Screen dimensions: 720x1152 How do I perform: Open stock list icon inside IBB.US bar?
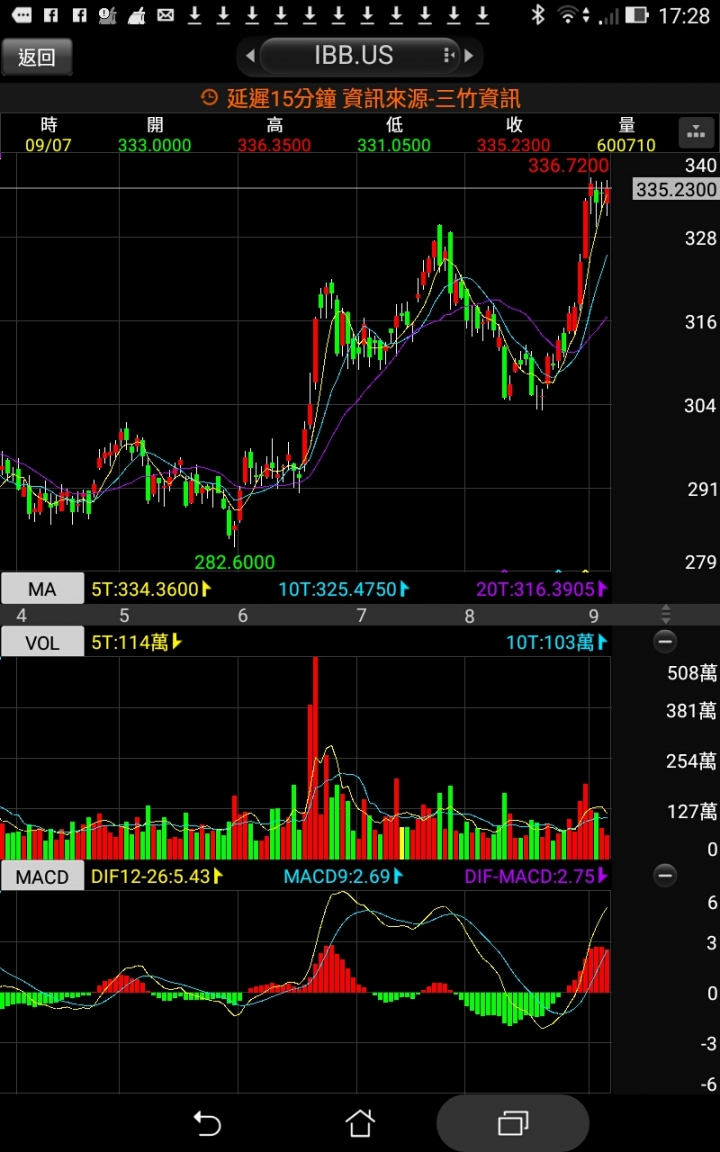coord(448,56)
